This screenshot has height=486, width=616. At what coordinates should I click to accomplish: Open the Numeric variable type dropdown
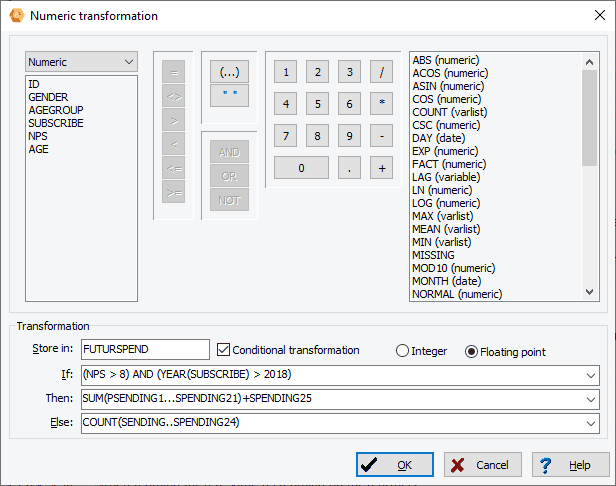tap(82, 62)
